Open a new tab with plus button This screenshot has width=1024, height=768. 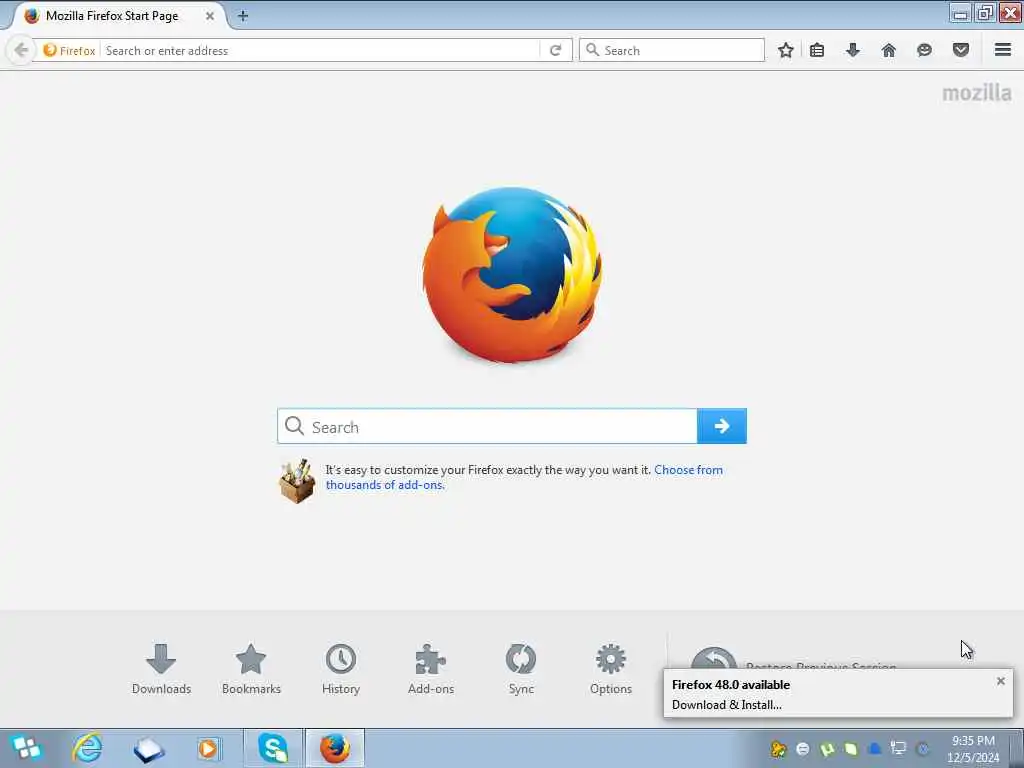pyautogui.click(x=242, y=16)
